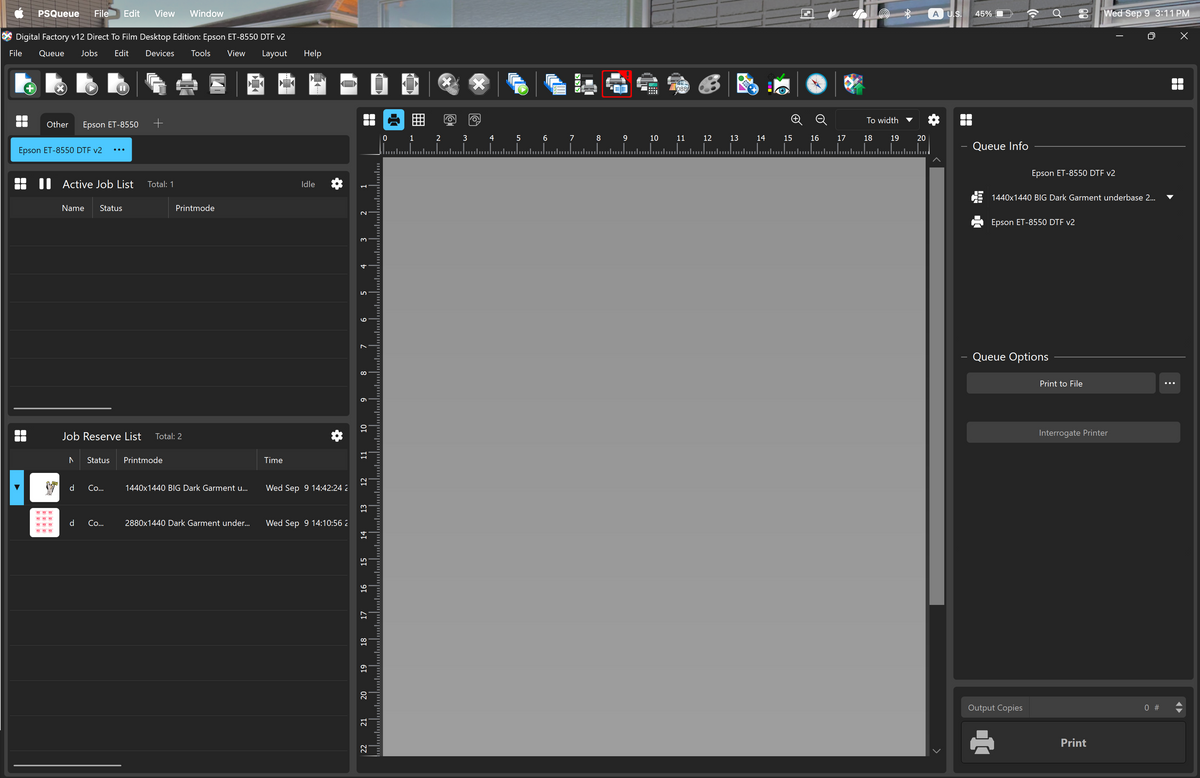Image resolution: width=1200 pixels, height=778 pixels.
Task: Click the Print to File button
Action: (1061, 383)
